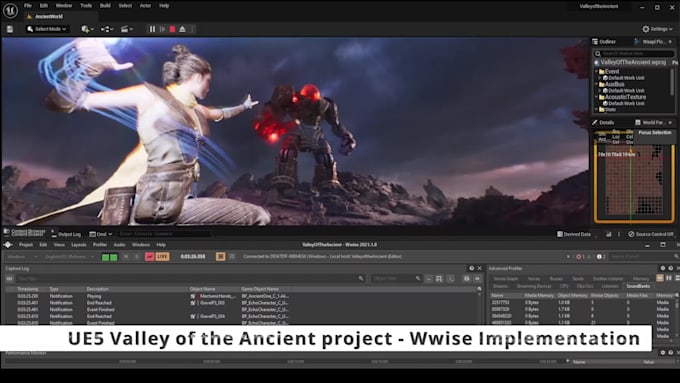This screenshot has width=680, height=383.
Task: Click the red Start Capture button in Wwise
Action: pos(150,257)
